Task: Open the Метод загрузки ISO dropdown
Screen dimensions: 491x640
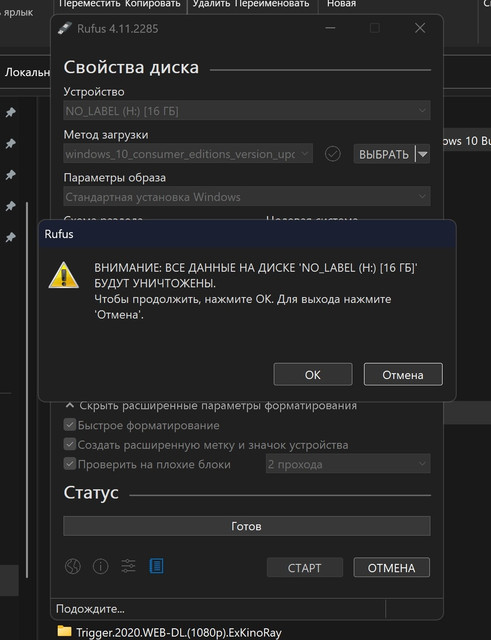Action: click(x=188, y=154)
